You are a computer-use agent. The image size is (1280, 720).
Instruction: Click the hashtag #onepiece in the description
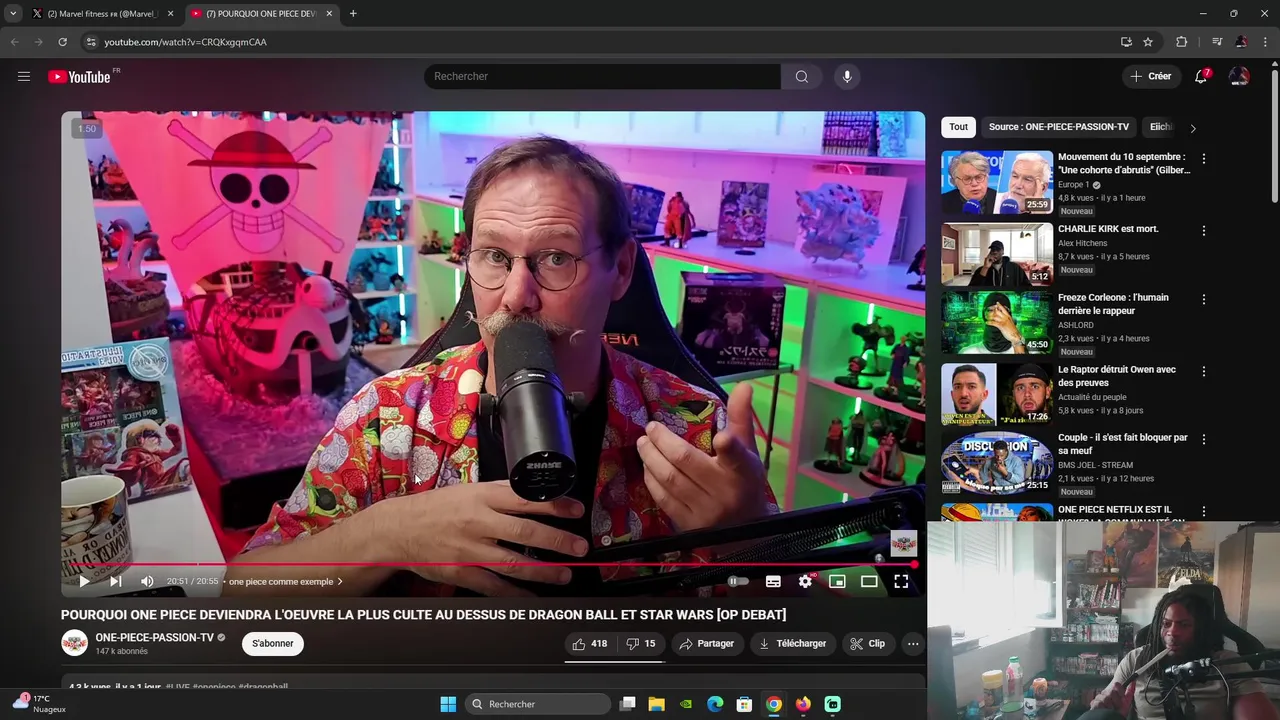214,687
